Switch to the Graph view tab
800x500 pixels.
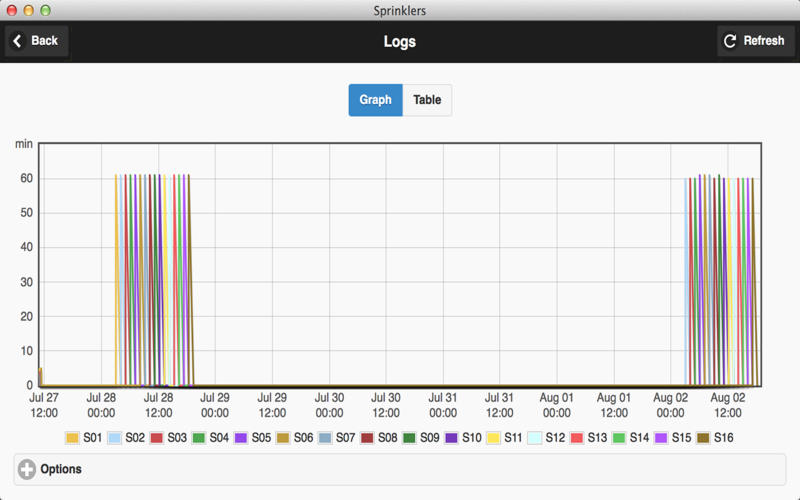376,100
